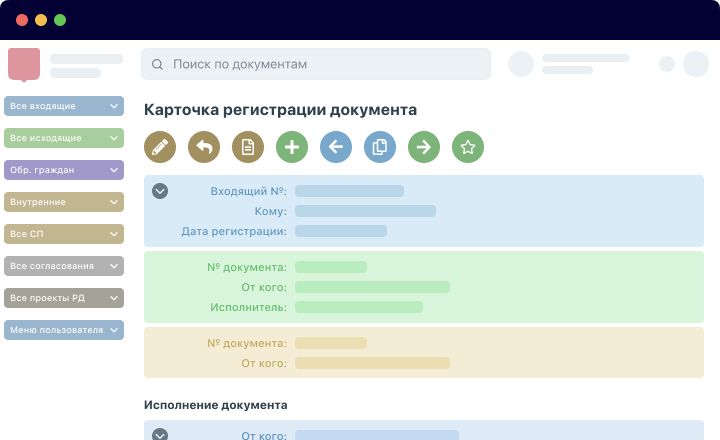The width and height of the screenshot is (720, 440).
Task: Click the Кому value field
Action: tap(365, 211)
